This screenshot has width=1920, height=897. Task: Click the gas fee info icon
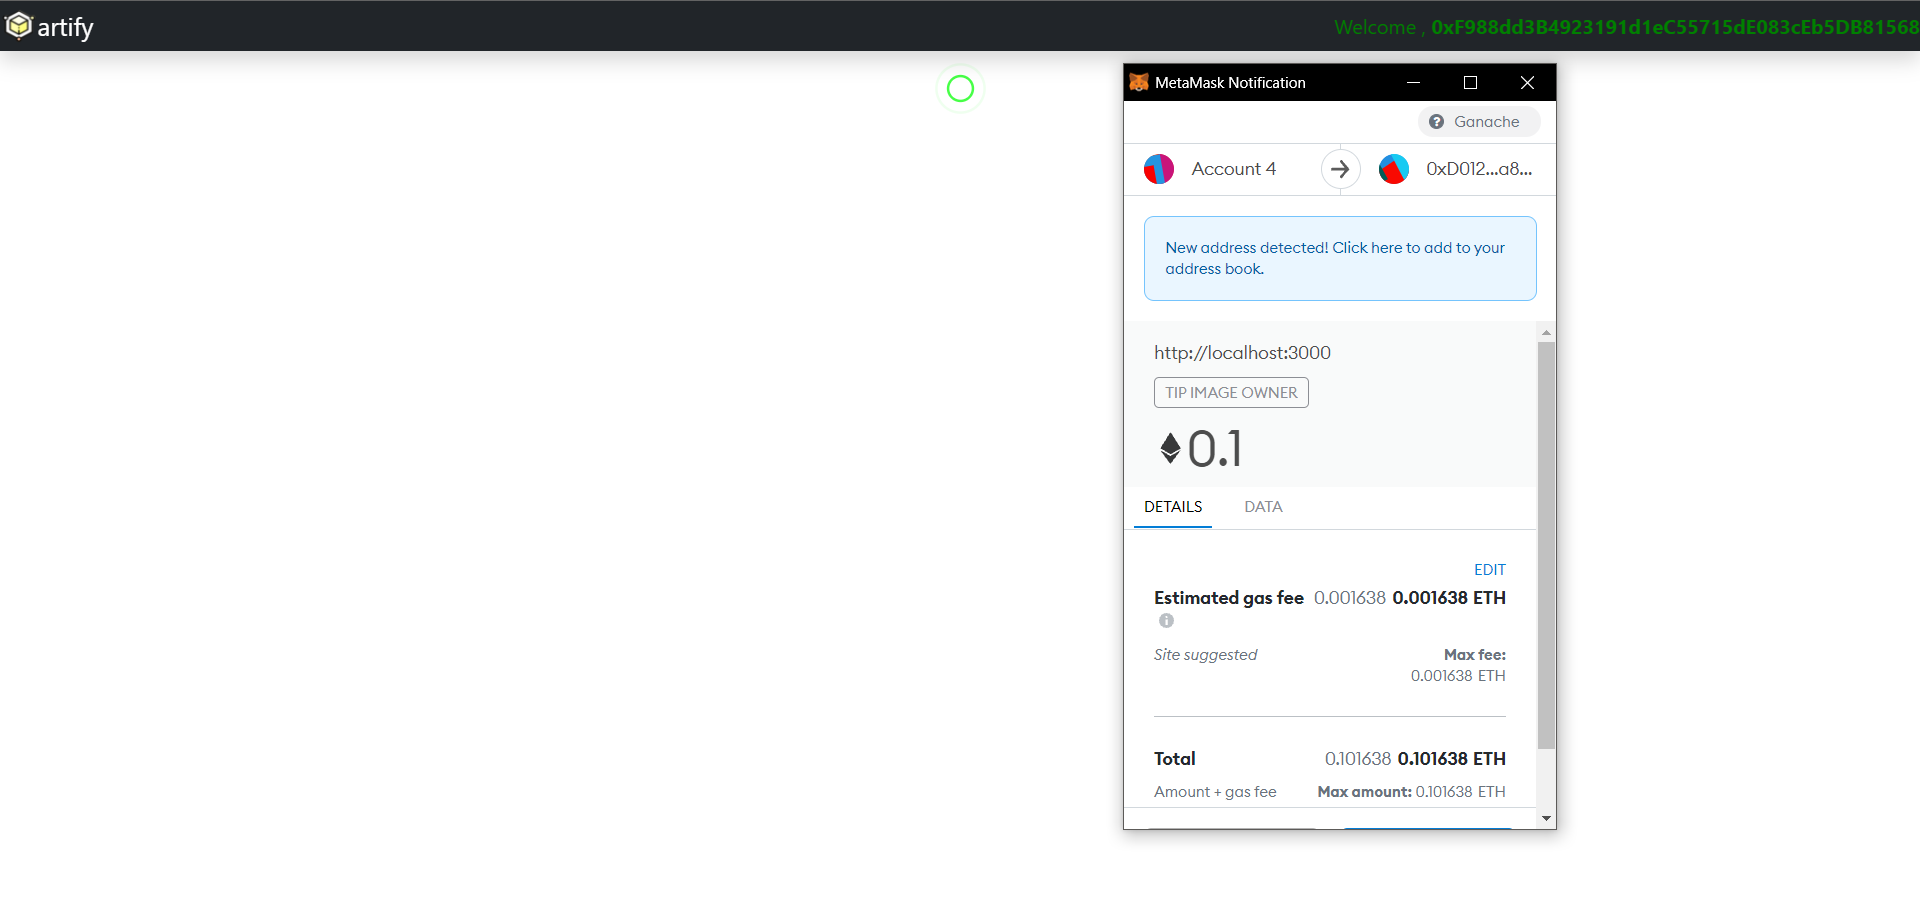(1166, 621)
